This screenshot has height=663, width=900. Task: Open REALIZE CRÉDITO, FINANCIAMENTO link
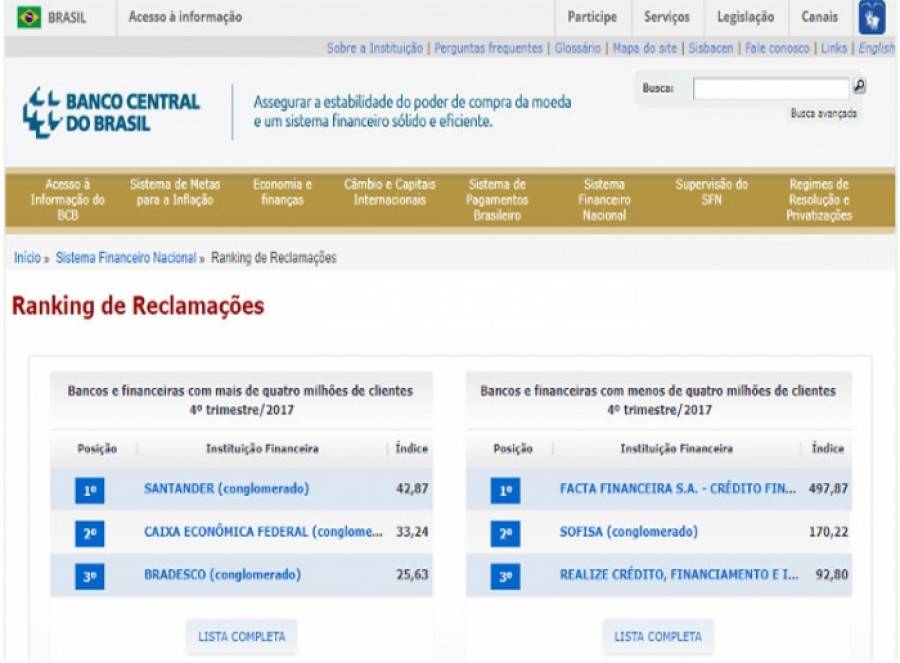point(678,575)
